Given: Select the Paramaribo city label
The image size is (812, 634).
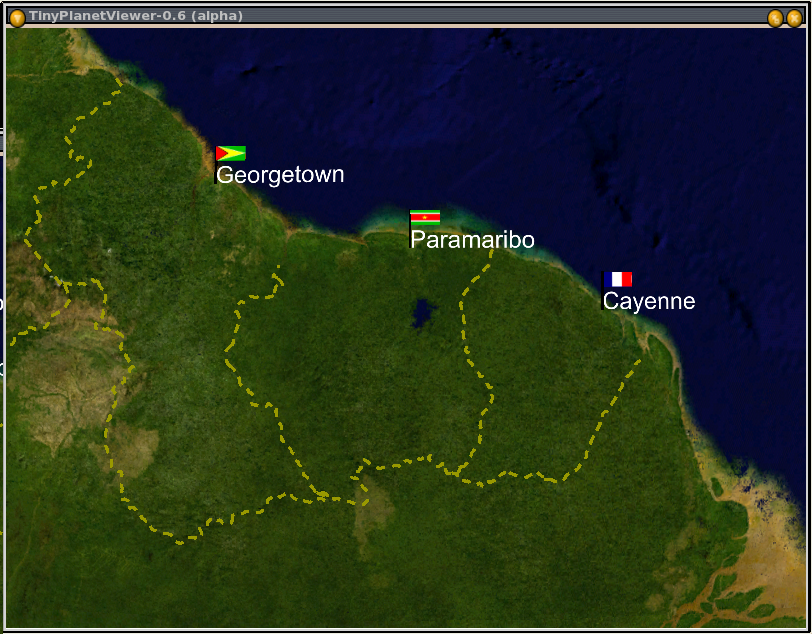Looking at the screenshot, I should pos(472,240).
